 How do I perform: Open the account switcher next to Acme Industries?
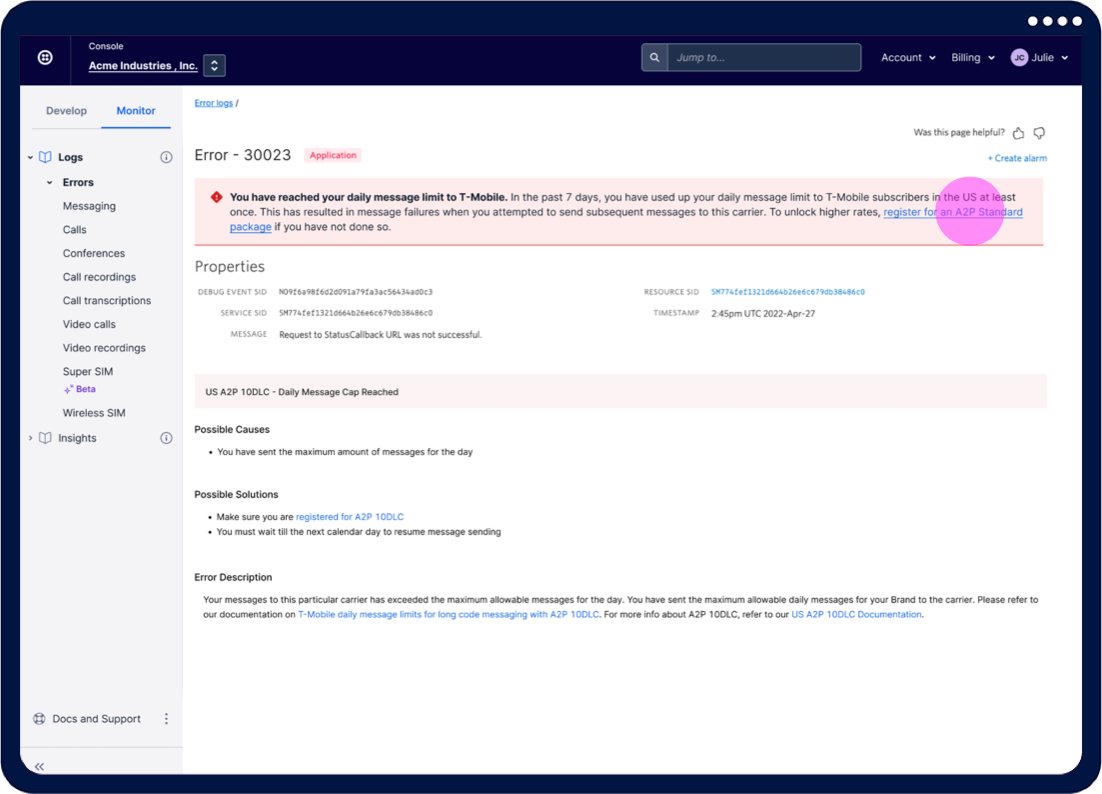pos(214,65)
